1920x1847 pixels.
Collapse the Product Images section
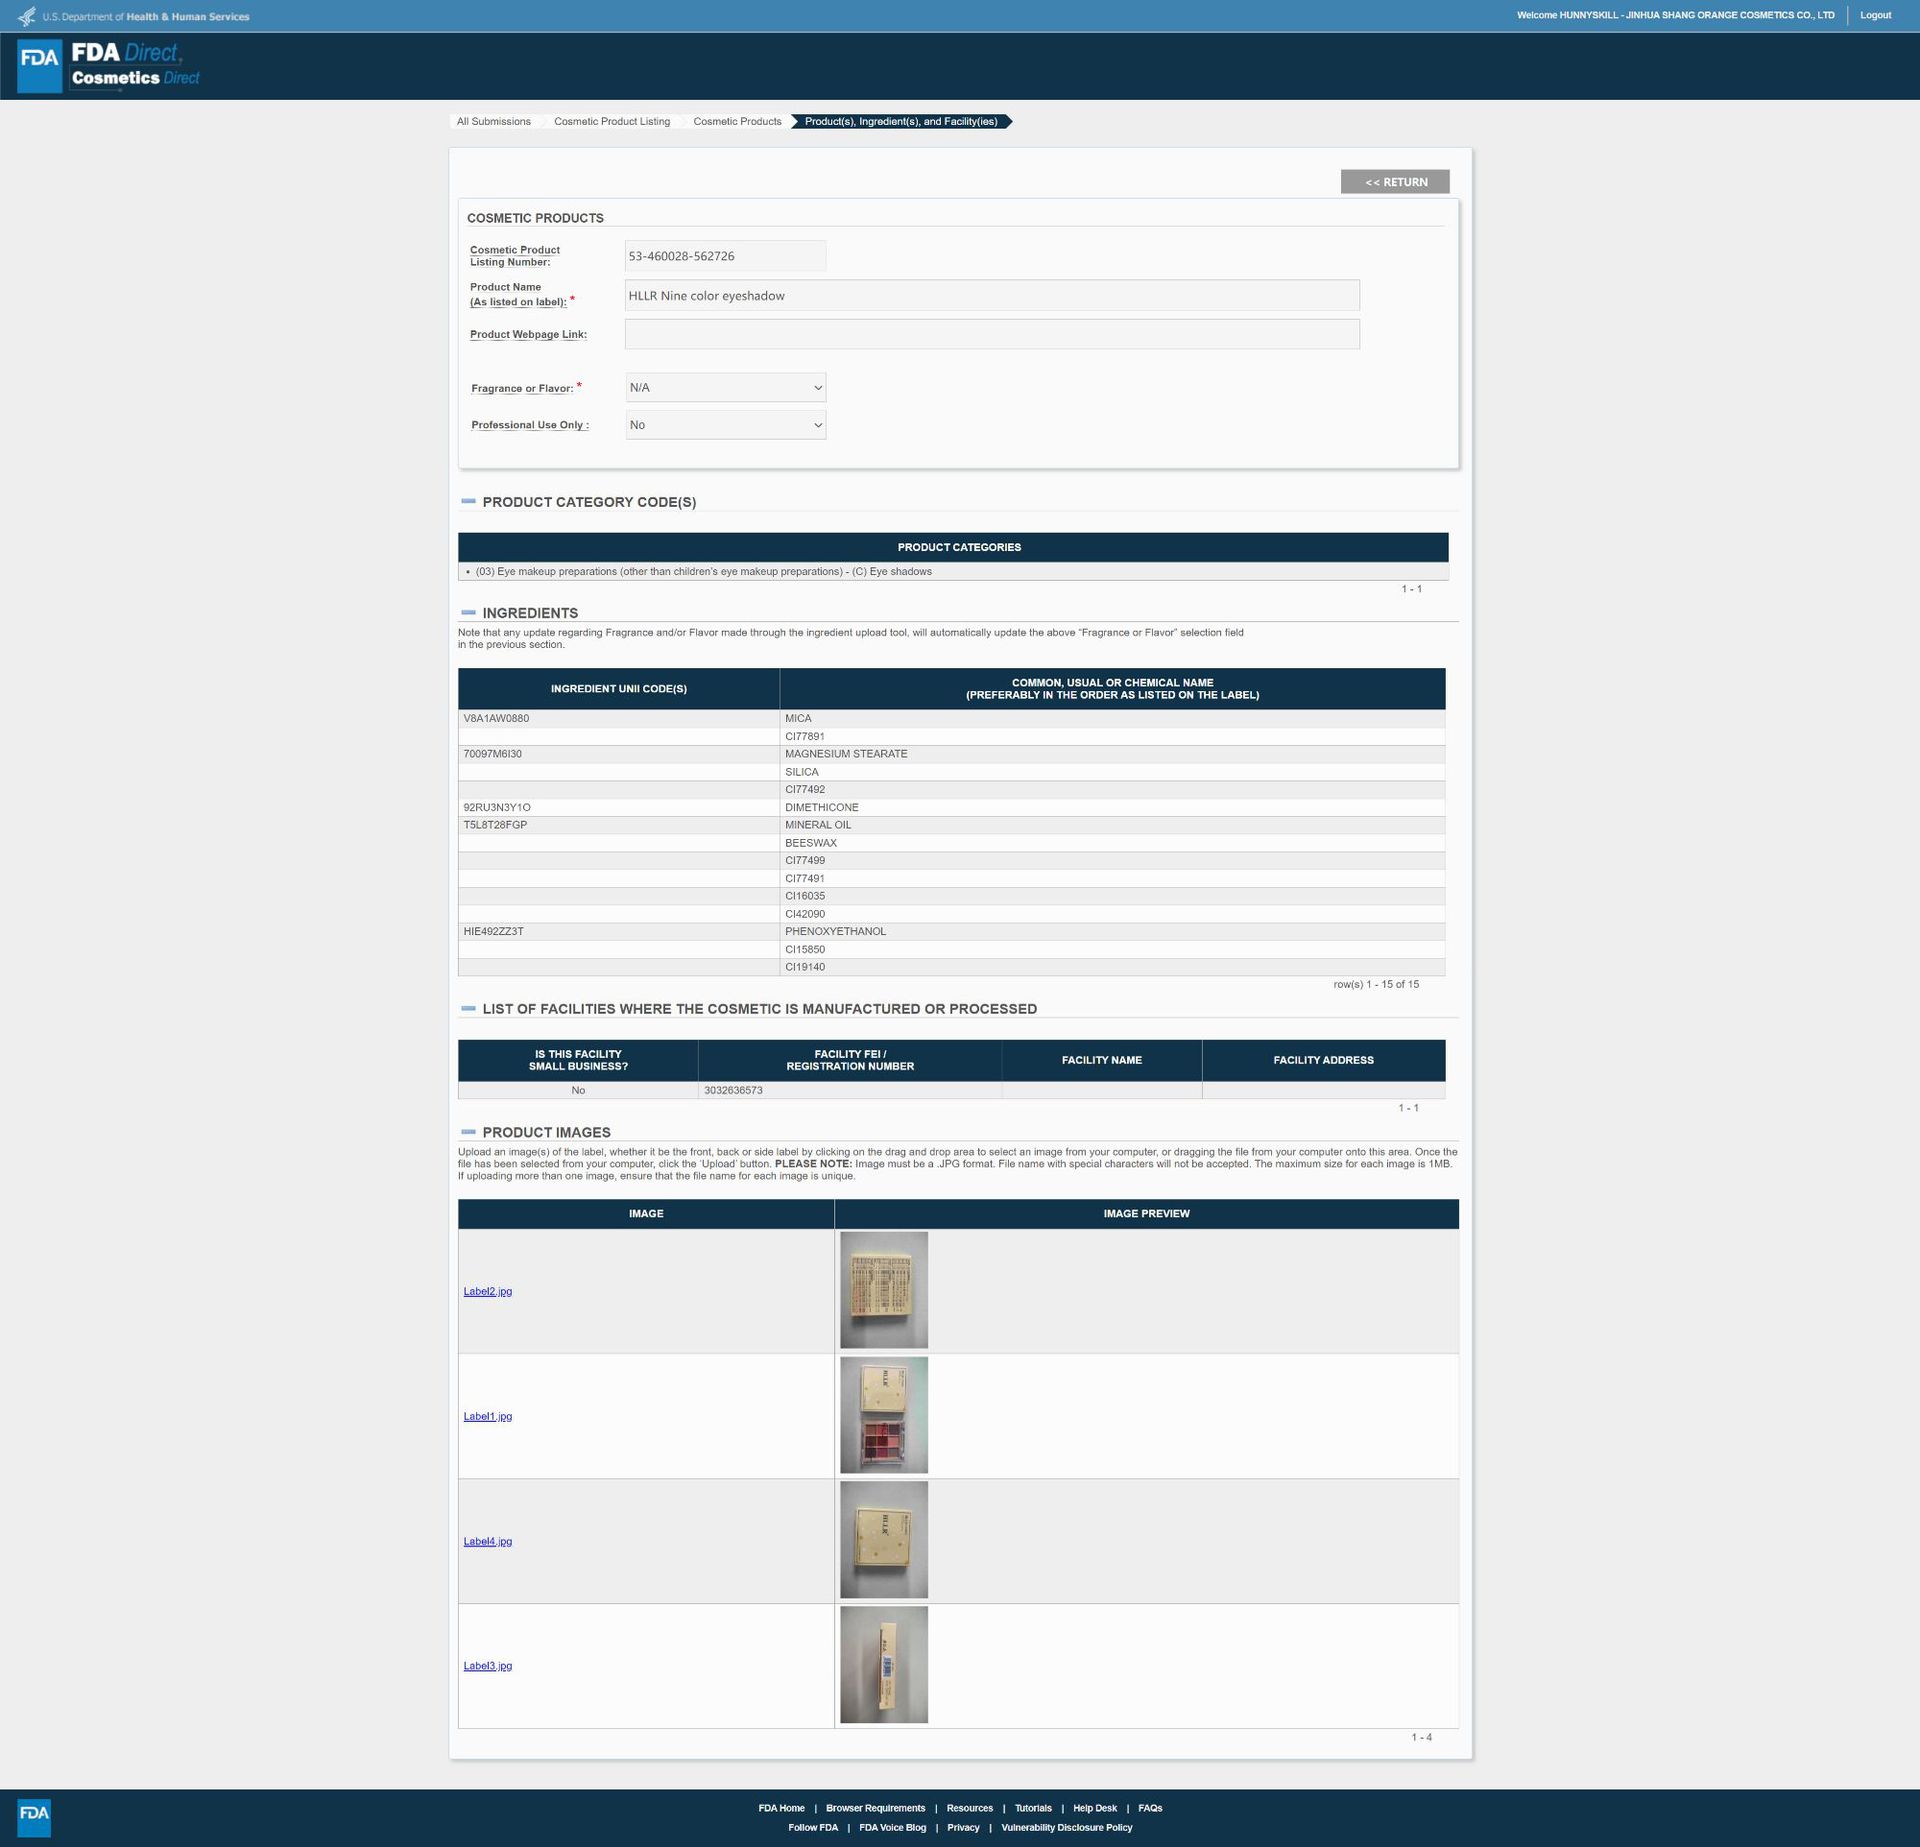[468, 1132]
